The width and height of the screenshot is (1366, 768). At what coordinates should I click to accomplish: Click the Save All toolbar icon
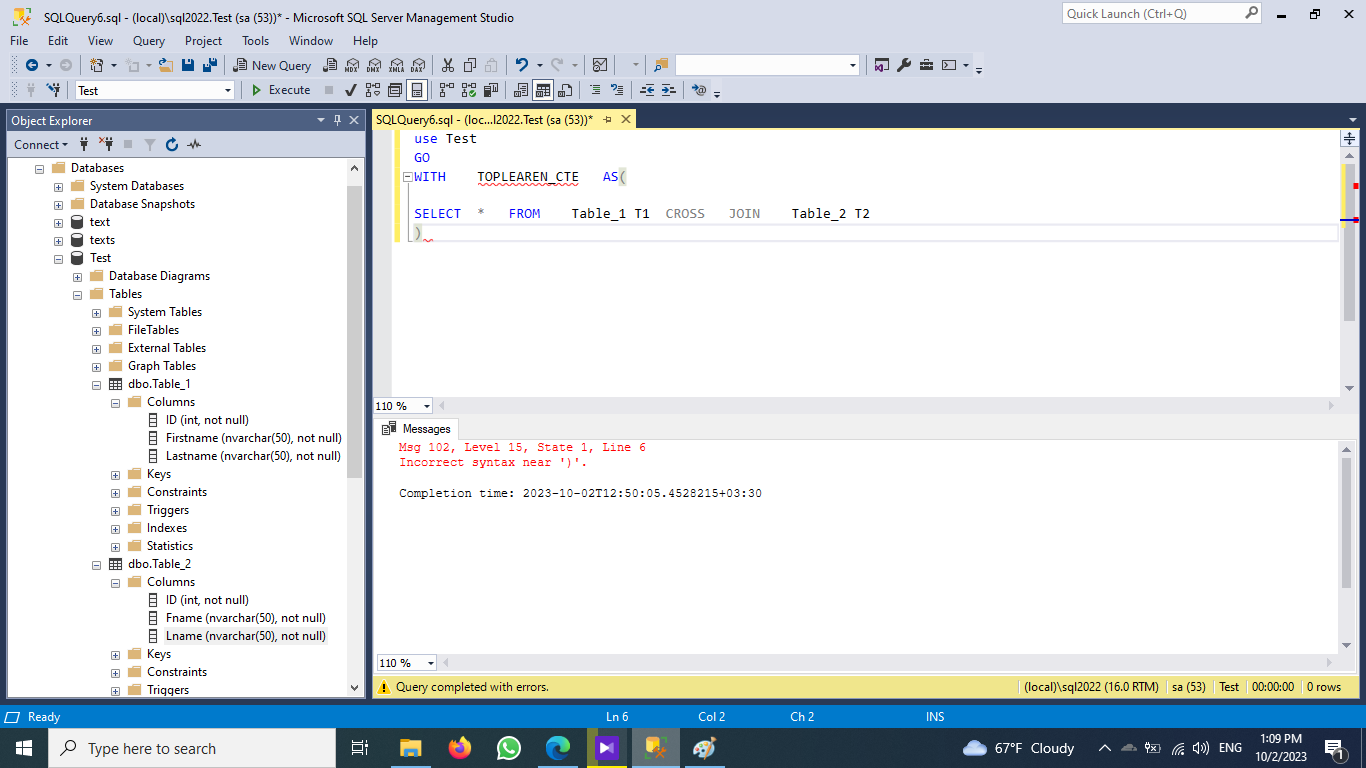210,65
